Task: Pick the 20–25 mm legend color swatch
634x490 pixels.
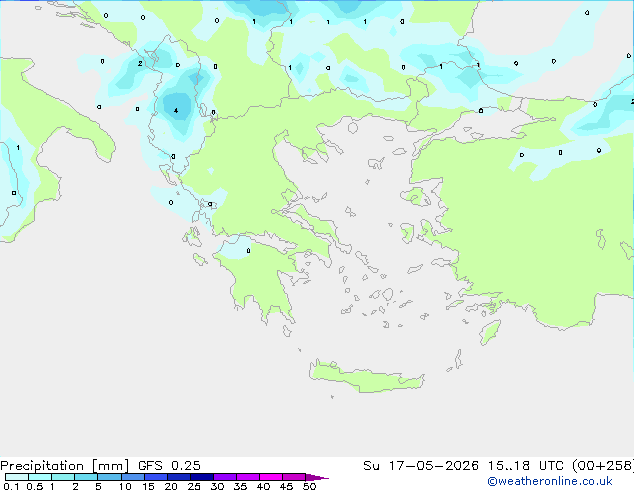Action: point(179,477)
